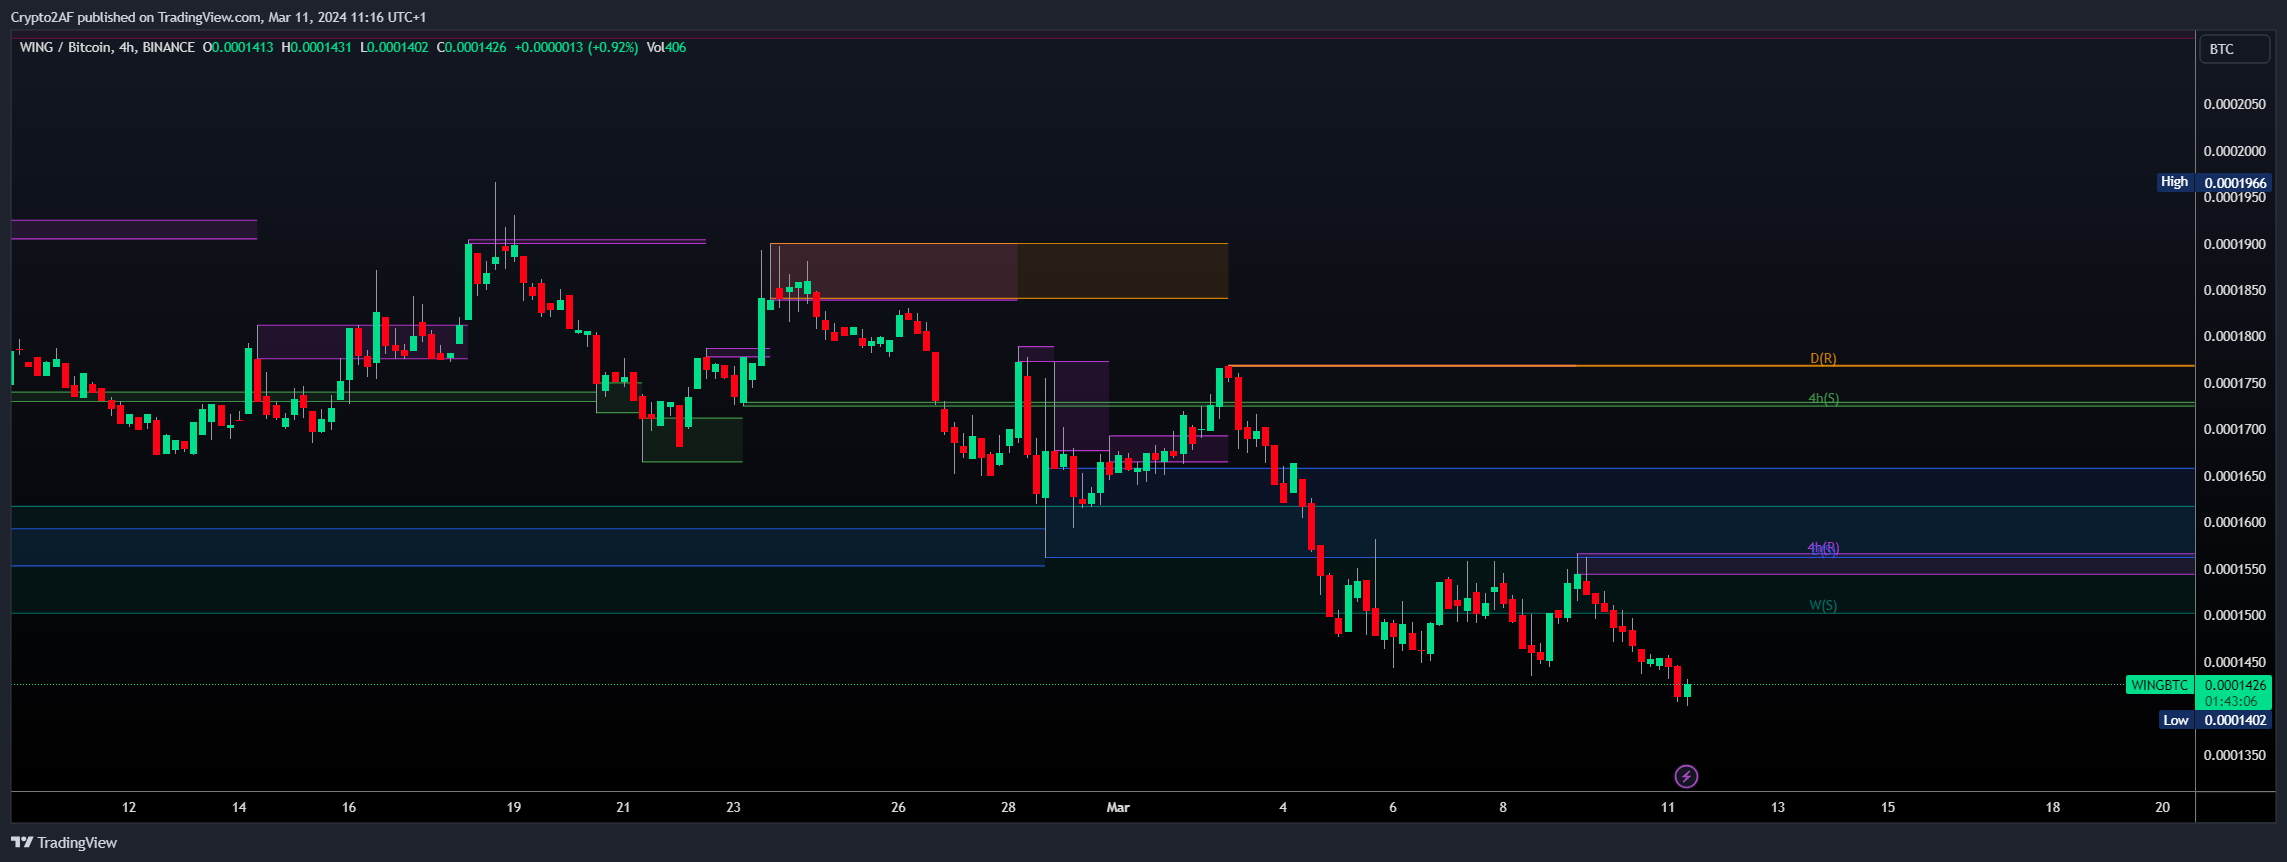Click the '26' date label on time axis
The height and width of the screenshot is (862, 2287).
898,807
